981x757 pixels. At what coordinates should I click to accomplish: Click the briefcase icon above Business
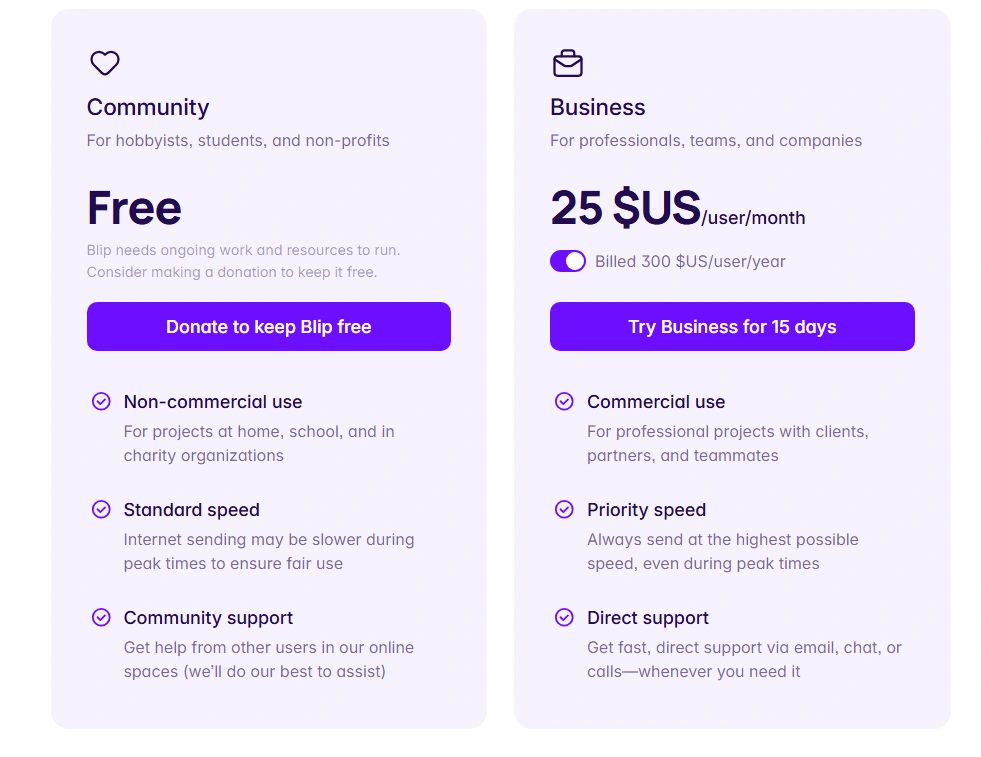pos(568,63)
